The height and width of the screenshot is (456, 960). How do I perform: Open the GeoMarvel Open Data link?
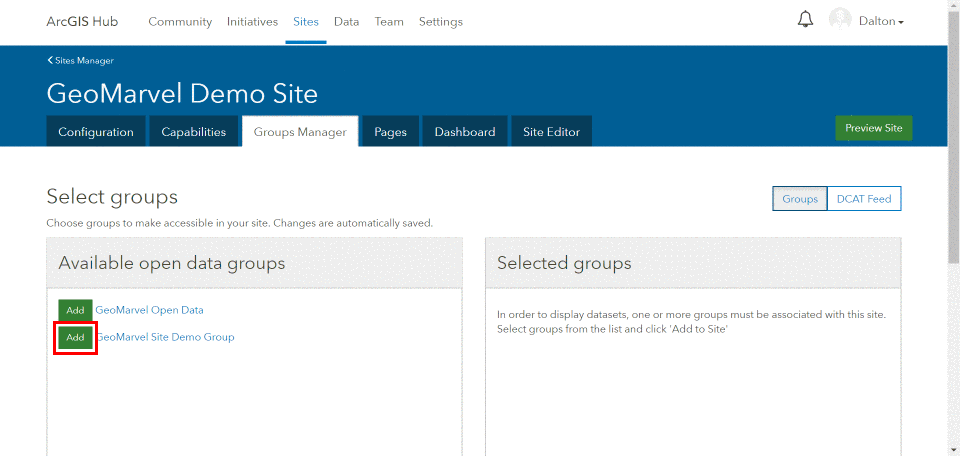(x=149, y=310)
